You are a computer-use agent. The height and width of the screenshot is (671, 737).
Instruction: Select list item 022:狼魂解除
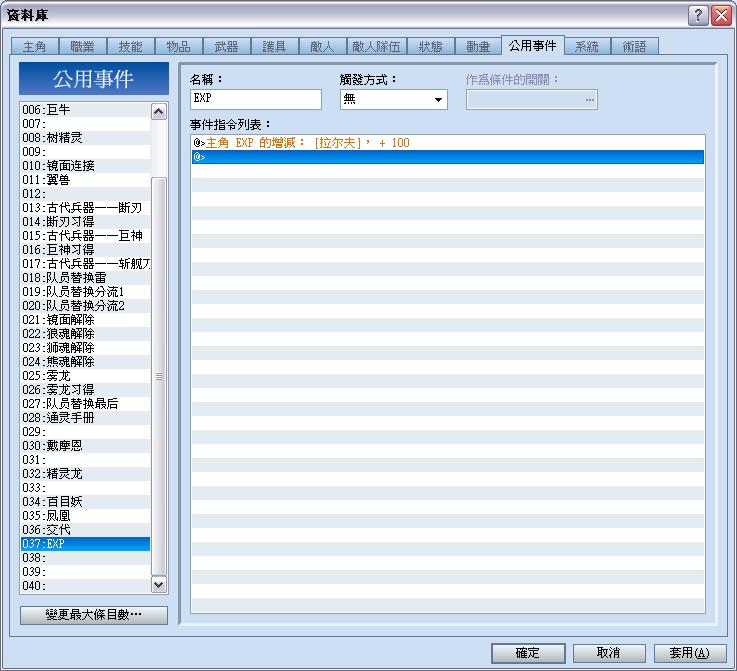[86, 334]
